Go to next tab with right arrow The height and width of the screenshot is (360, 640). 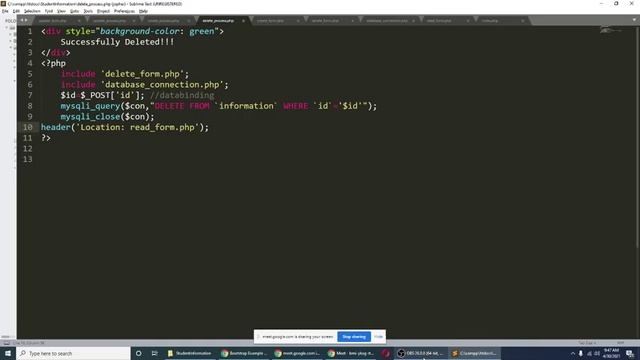tap(26, 20)
